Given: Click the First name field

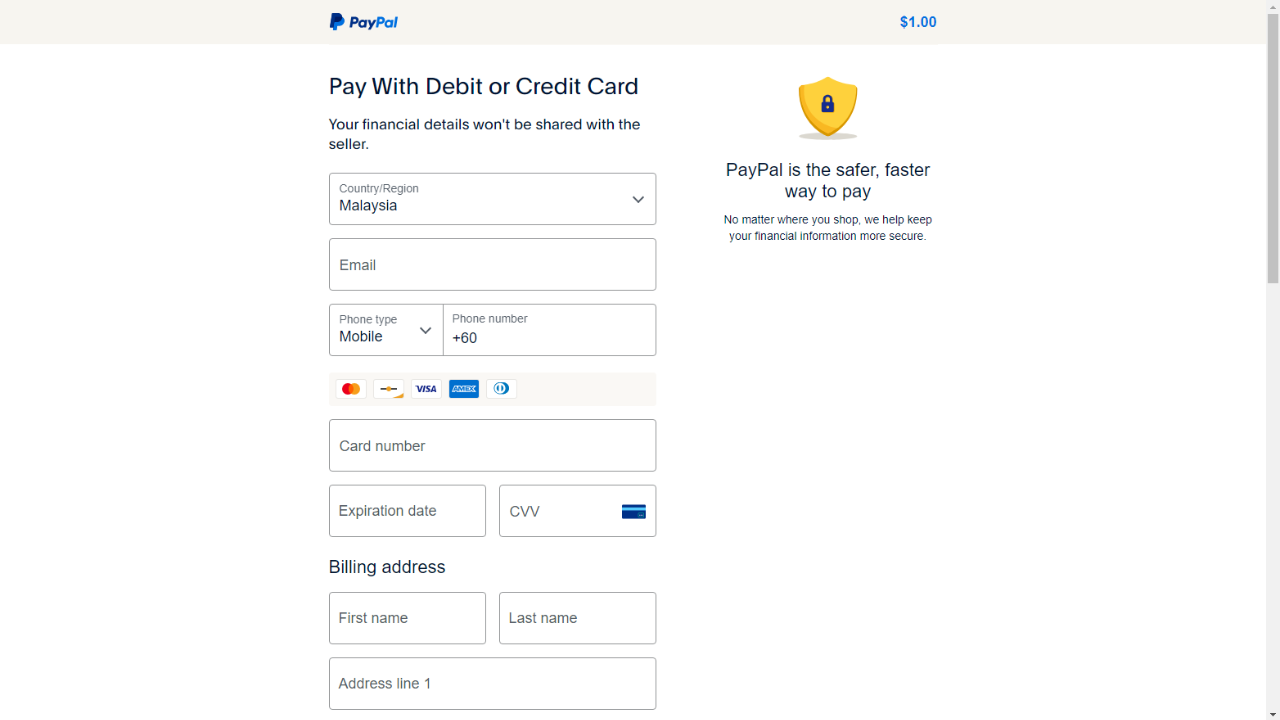Looking at the screenshot, I should click(407, 618).
